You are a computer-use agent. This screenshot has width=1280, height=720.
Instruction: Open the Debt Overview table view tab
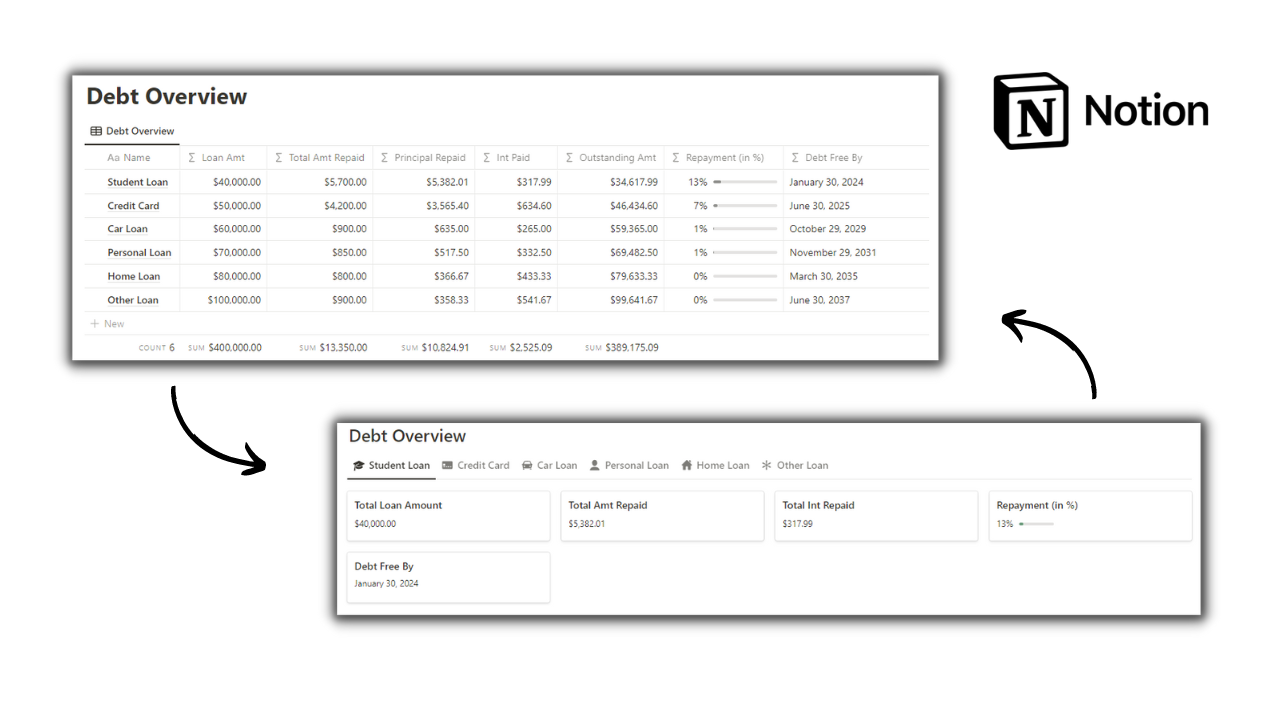coord(132,131)
